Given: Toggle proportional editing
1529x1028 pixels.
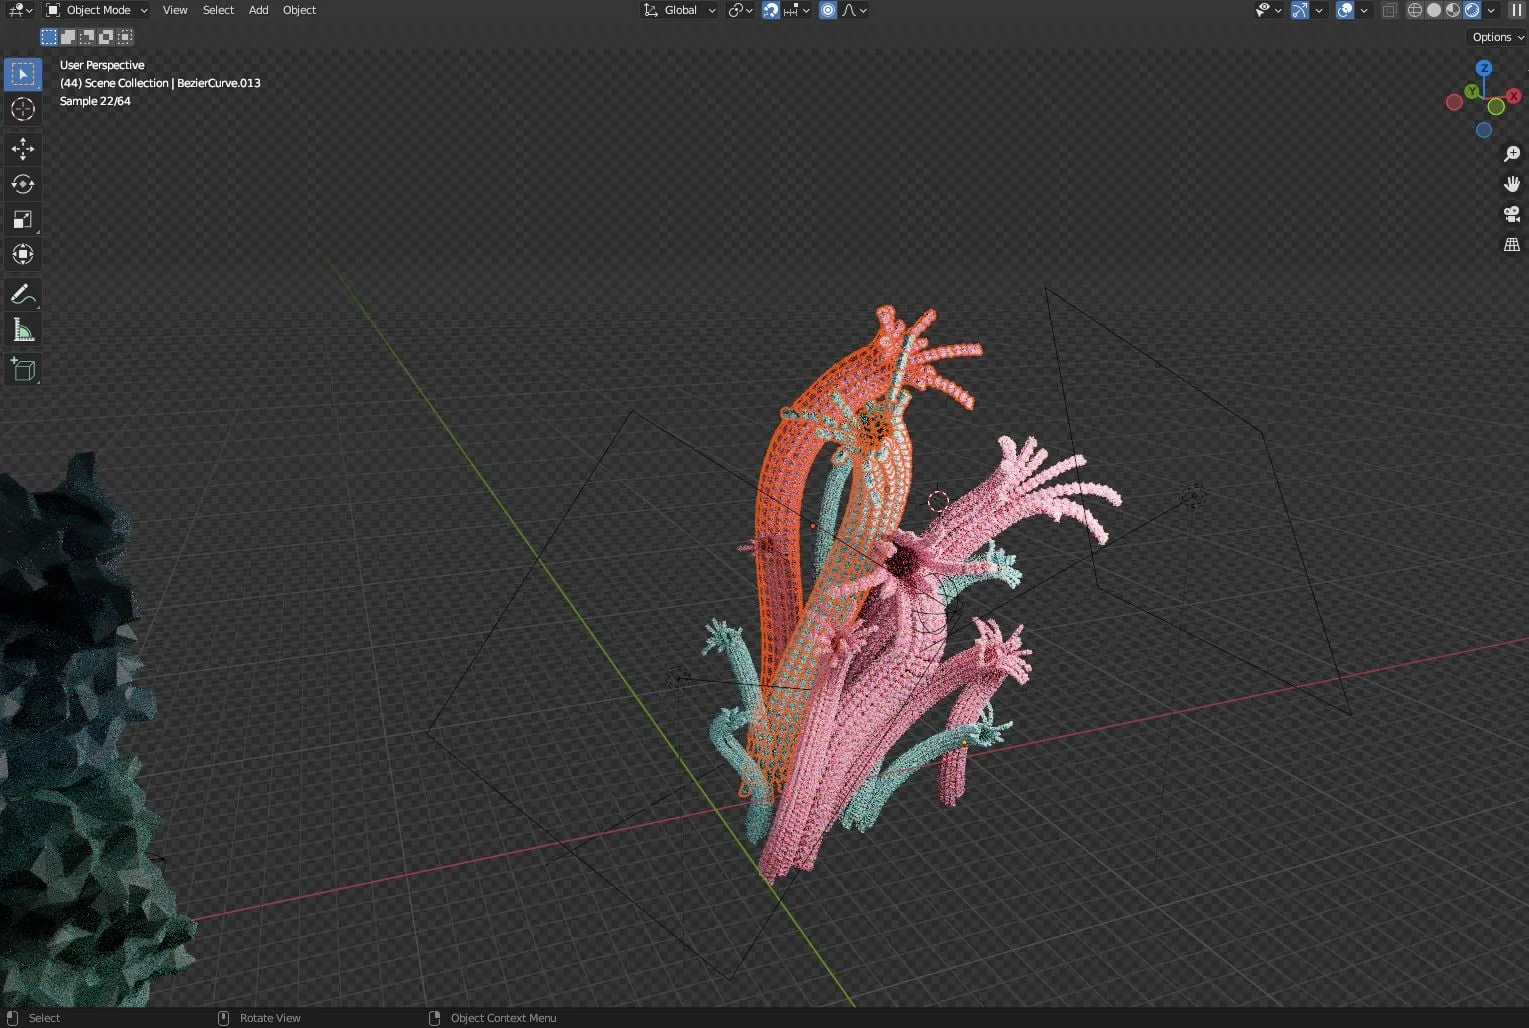Looking at the screenshot, I should [827, 10].
